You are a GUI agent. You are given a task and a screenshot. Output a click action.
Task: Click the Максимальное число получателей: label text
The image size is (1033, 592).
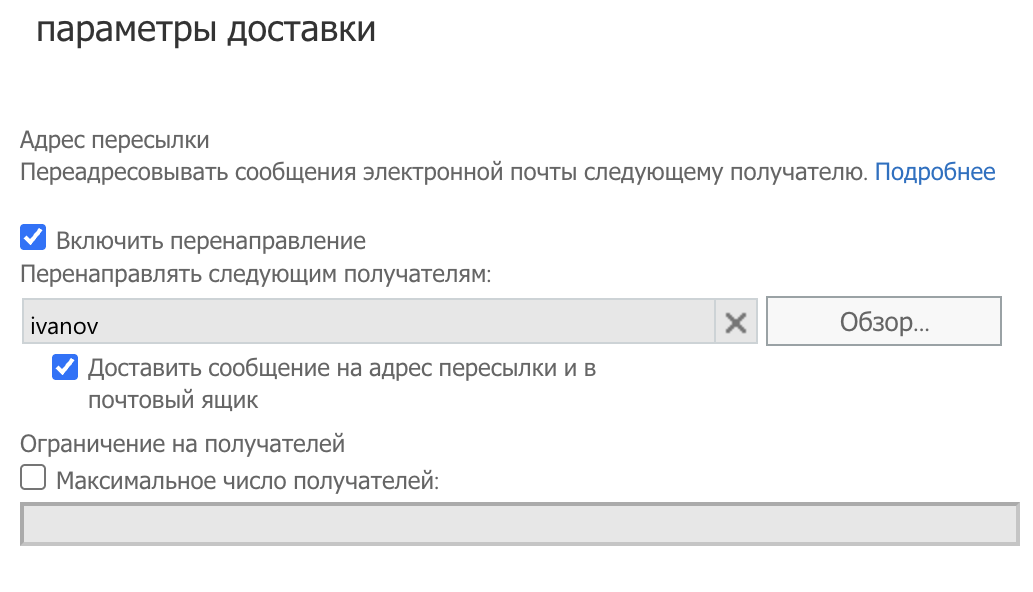248,481
